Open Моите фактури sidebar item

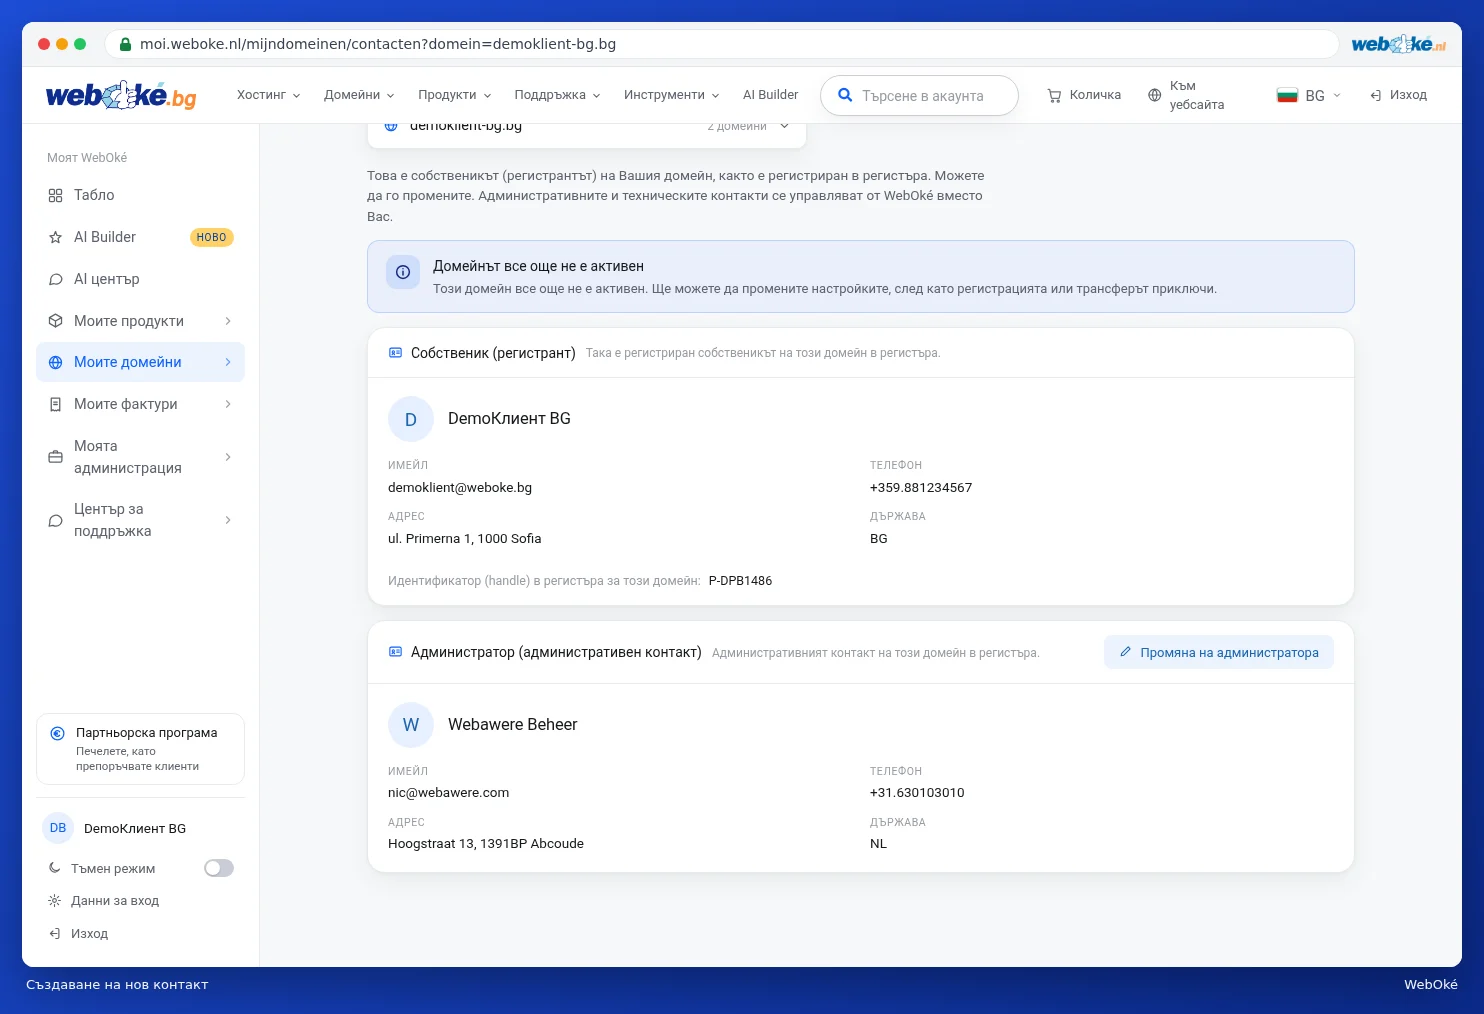140,405
